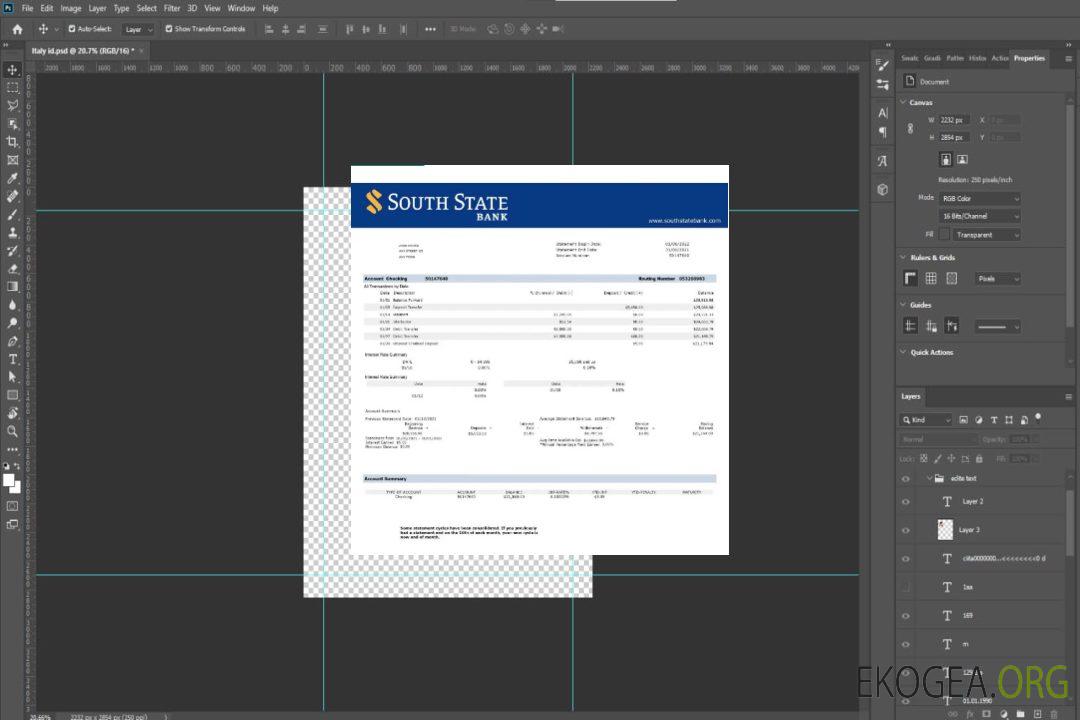Screen dimensions: 1080x720
Task: Open the layer filter Kind dropdown
Action: point(926,420)
